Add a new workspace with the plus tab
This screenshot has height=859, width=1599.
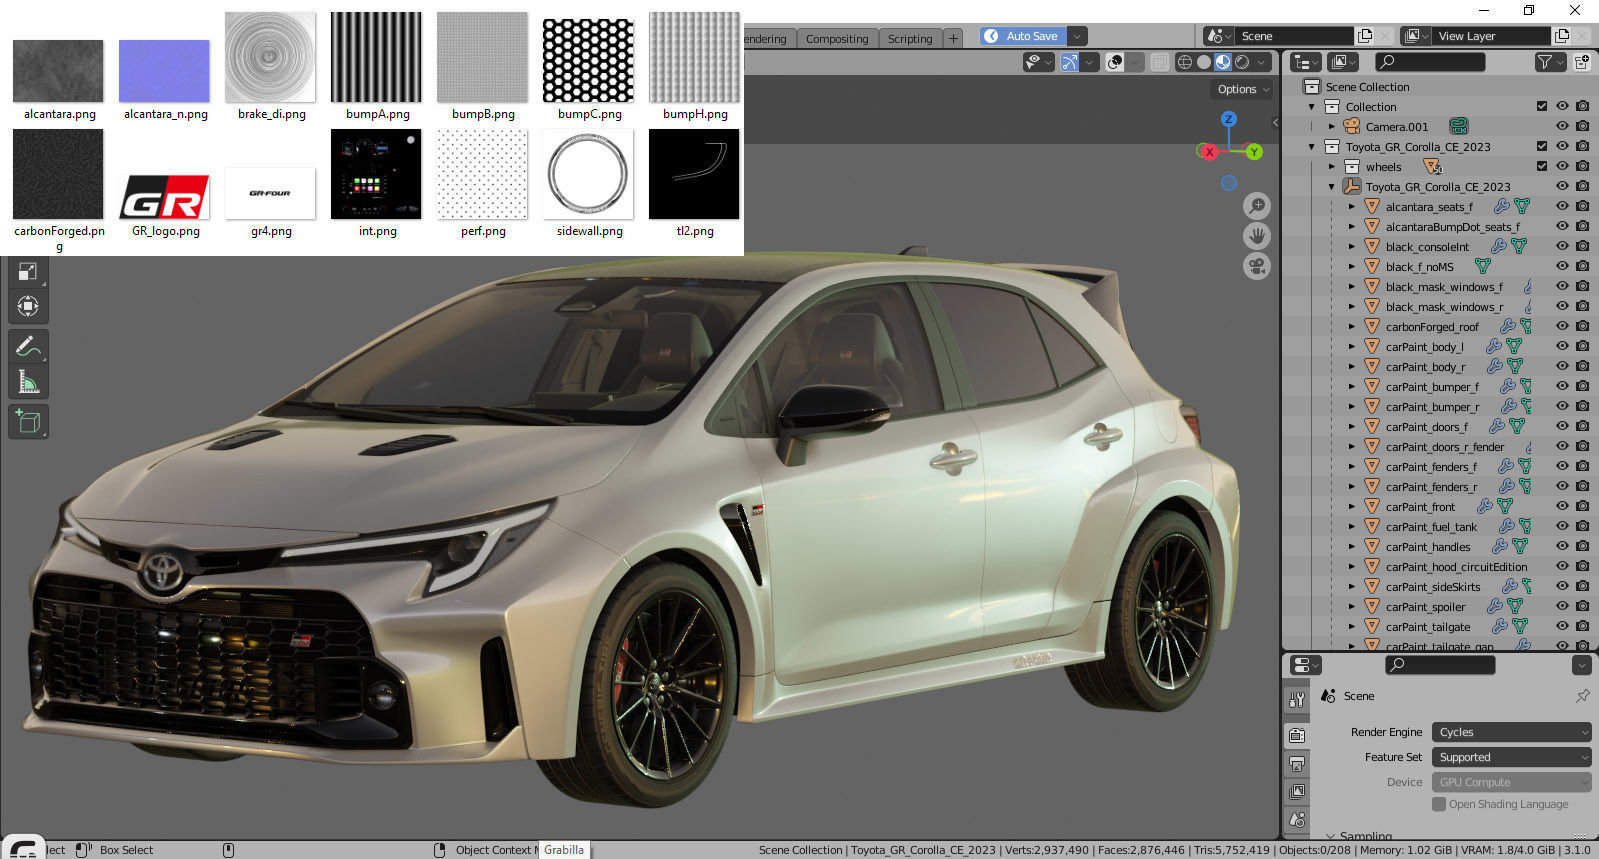[x=953, y=39]
